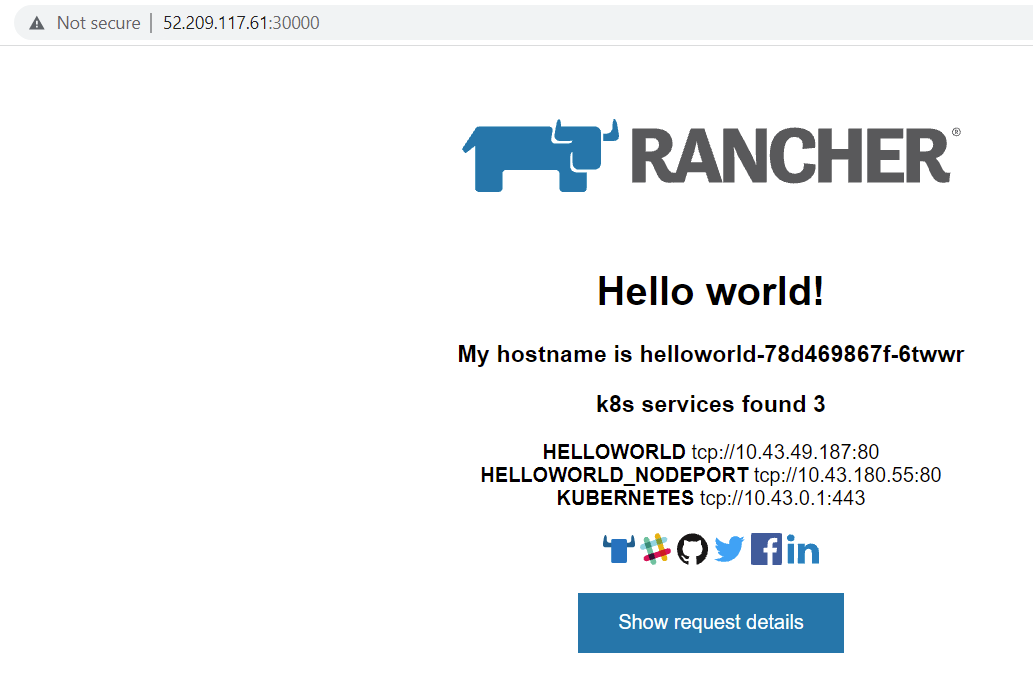Click the Not secure warning icon
The height and width of the screenshot is (673, 1033).
[37, 23]
